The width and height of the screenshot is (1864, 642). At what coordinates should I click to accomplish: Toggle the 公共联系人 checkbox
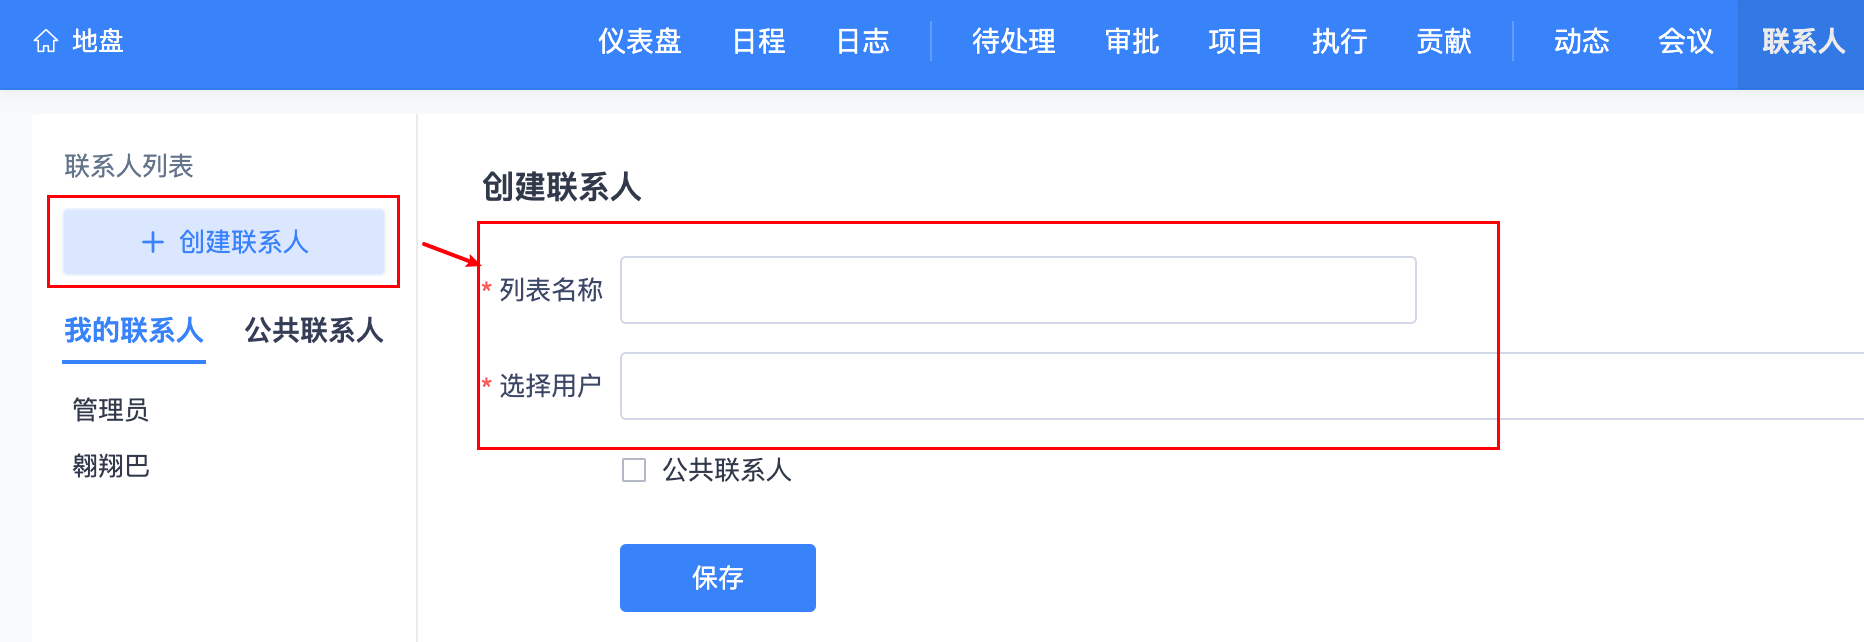coord(634,470)
